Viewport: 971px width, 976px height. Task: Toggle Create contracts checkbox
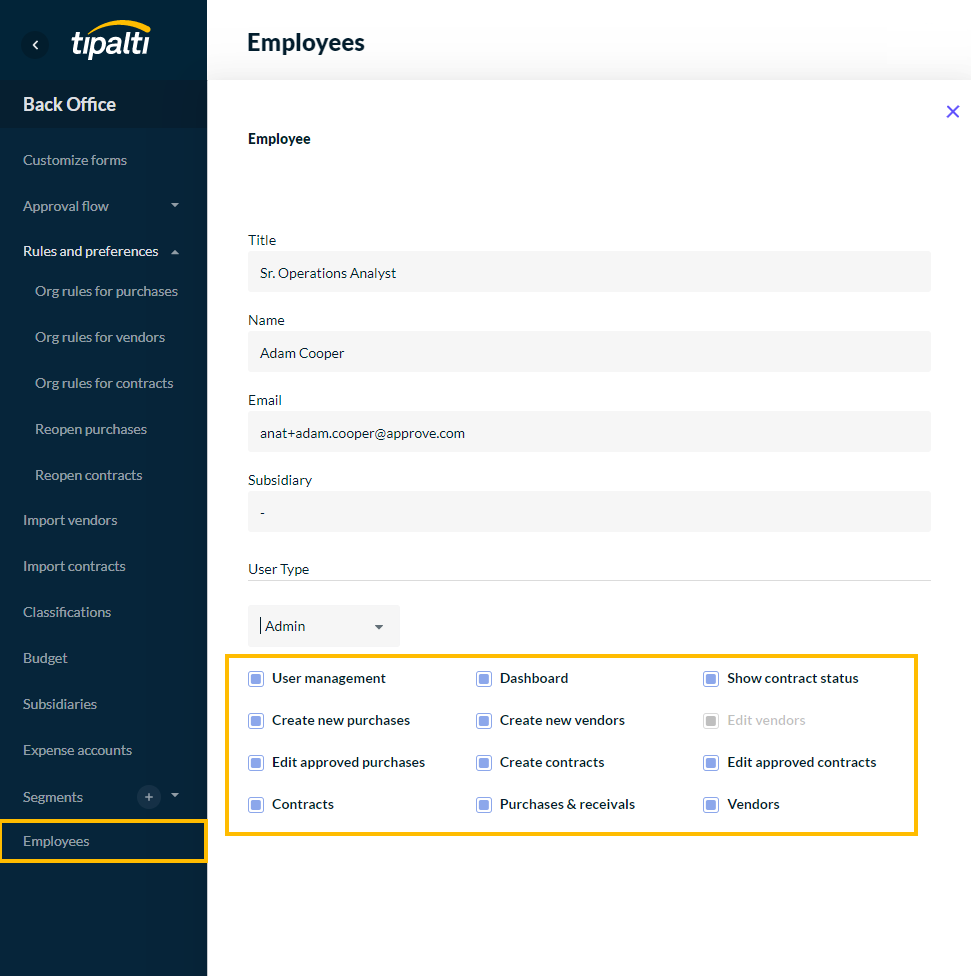(x=484, y=762)
